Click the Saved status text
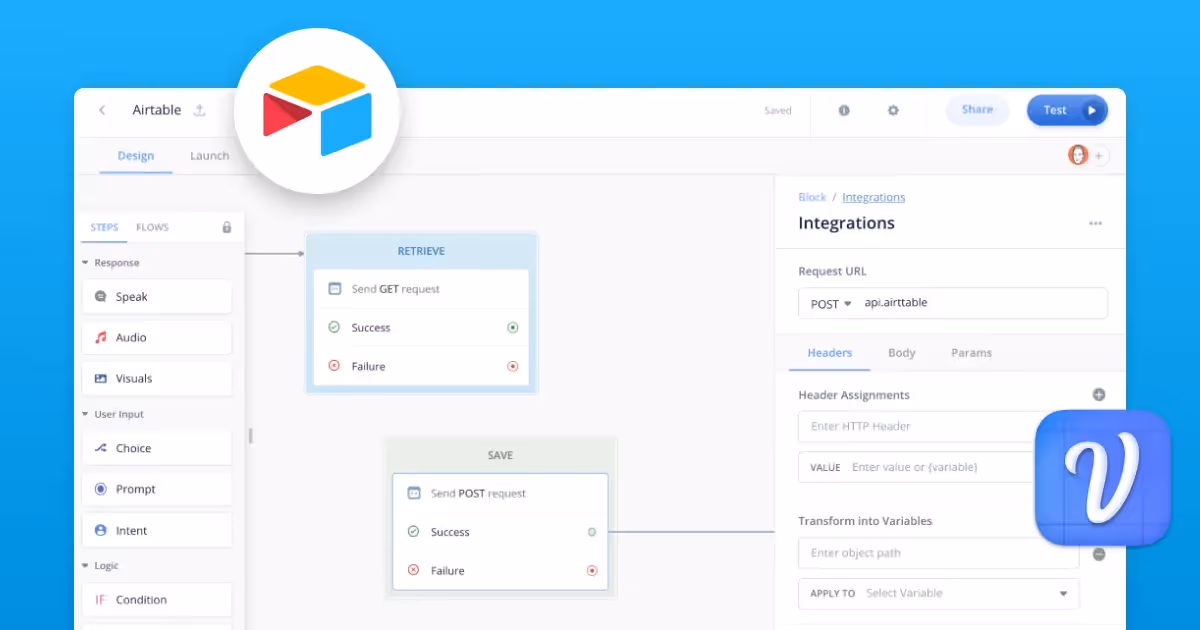Screen dimensions: 1200x630 coord(778,111)
